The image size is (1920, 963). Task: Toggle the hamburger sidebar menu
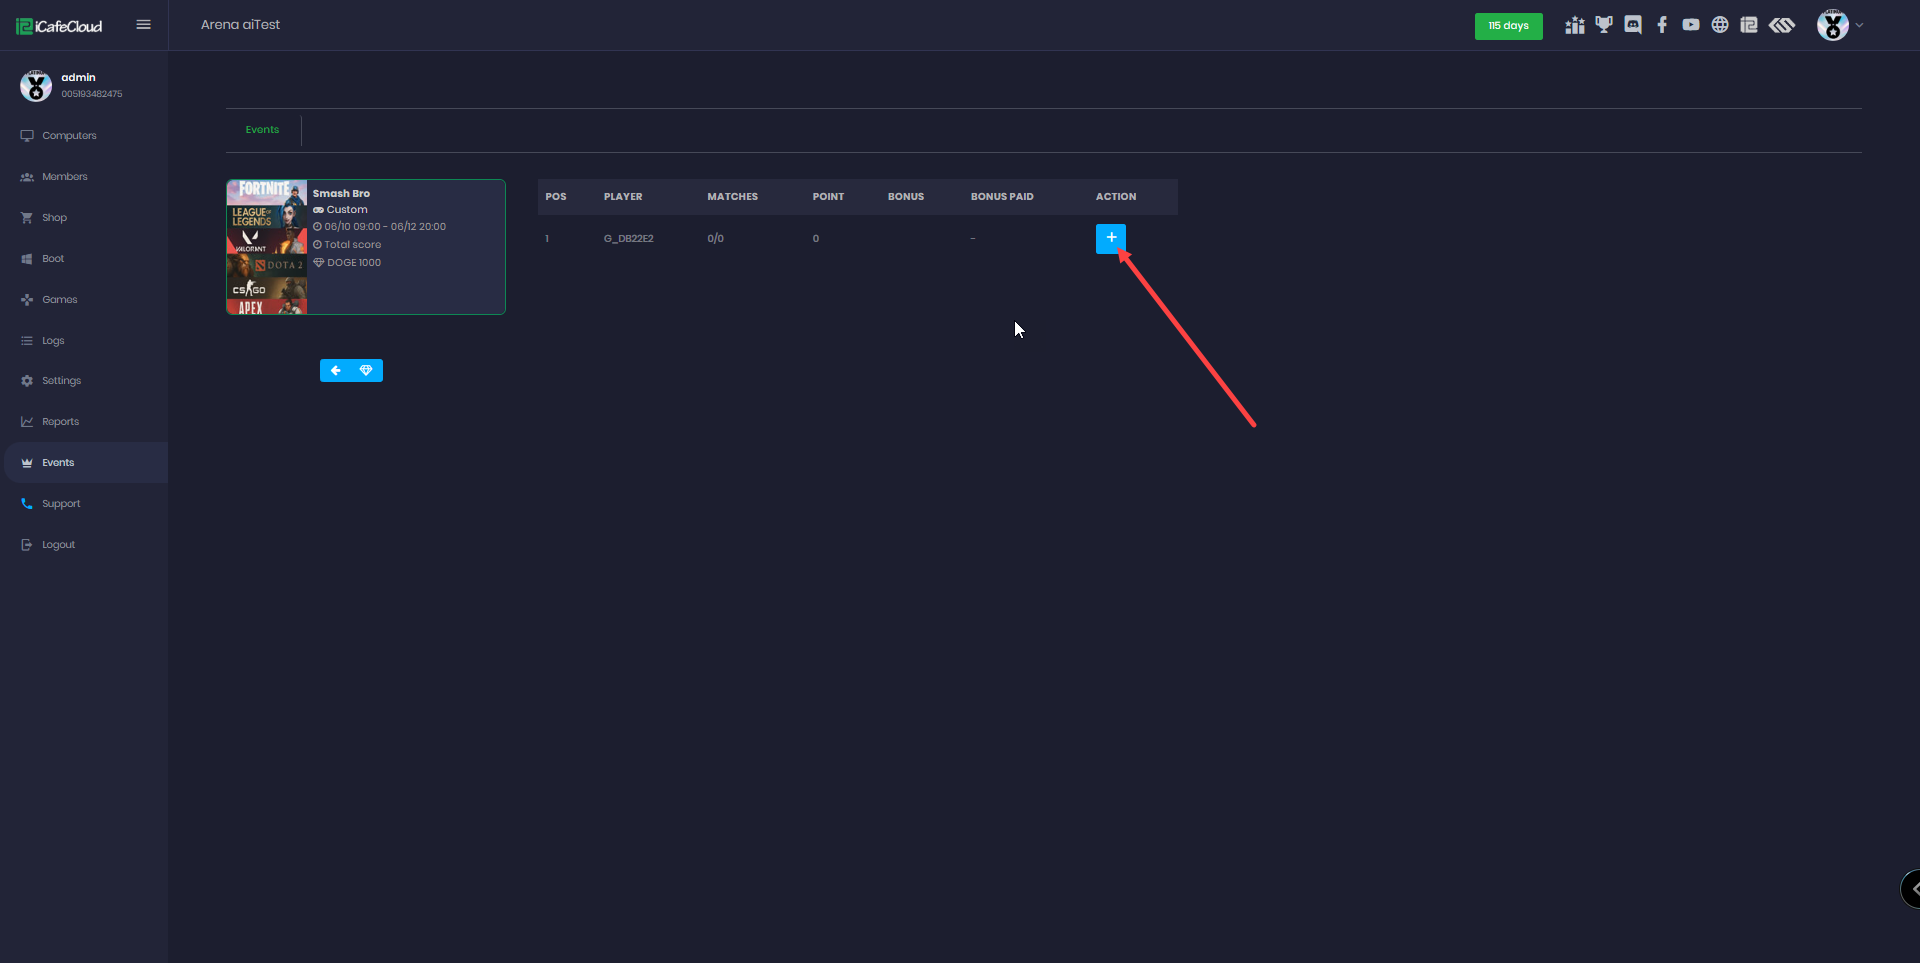(x=143, y=25)
